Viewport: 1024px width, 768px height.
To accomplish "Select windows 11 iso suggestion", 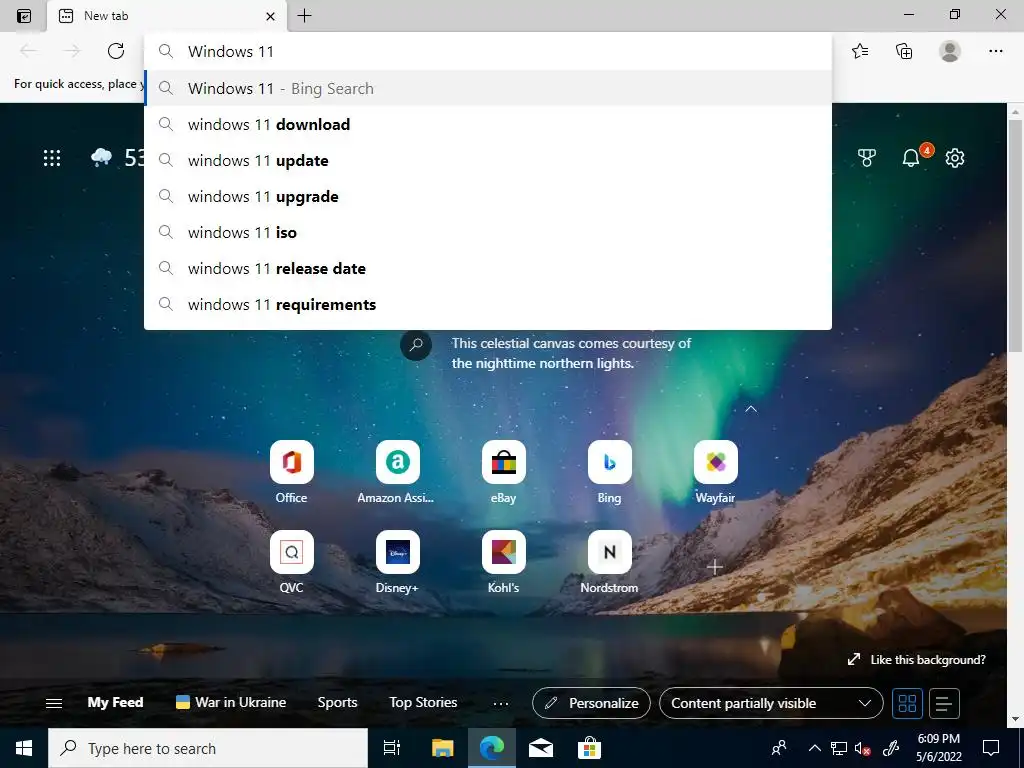I will [488, 232].
